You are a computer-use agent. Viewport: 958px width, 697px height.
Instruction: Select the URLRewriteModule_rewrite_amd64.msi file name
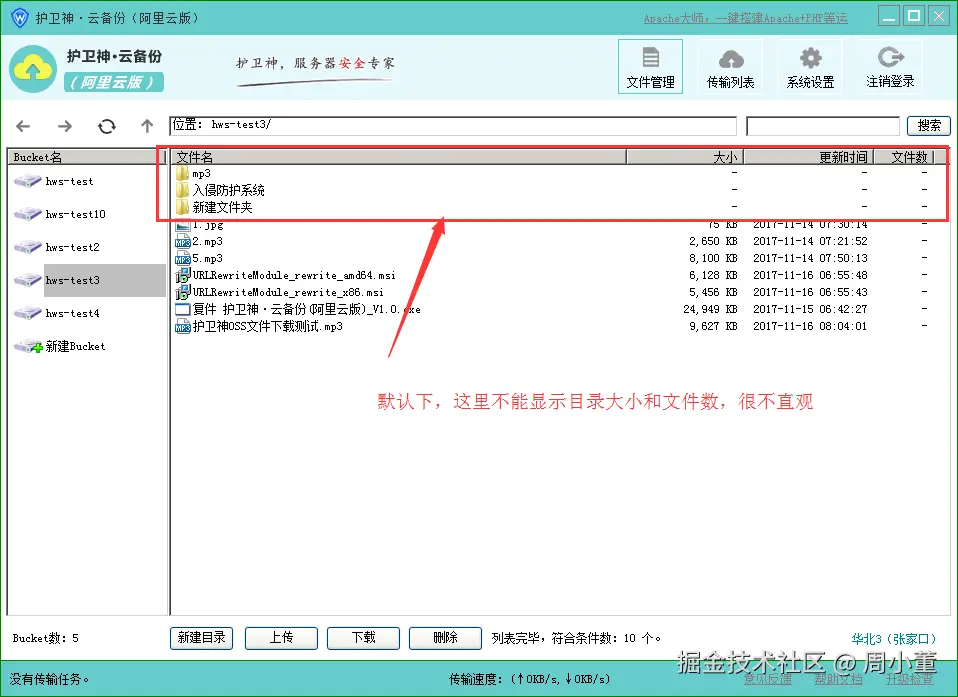pyautogui.click(x=294, y=276)
